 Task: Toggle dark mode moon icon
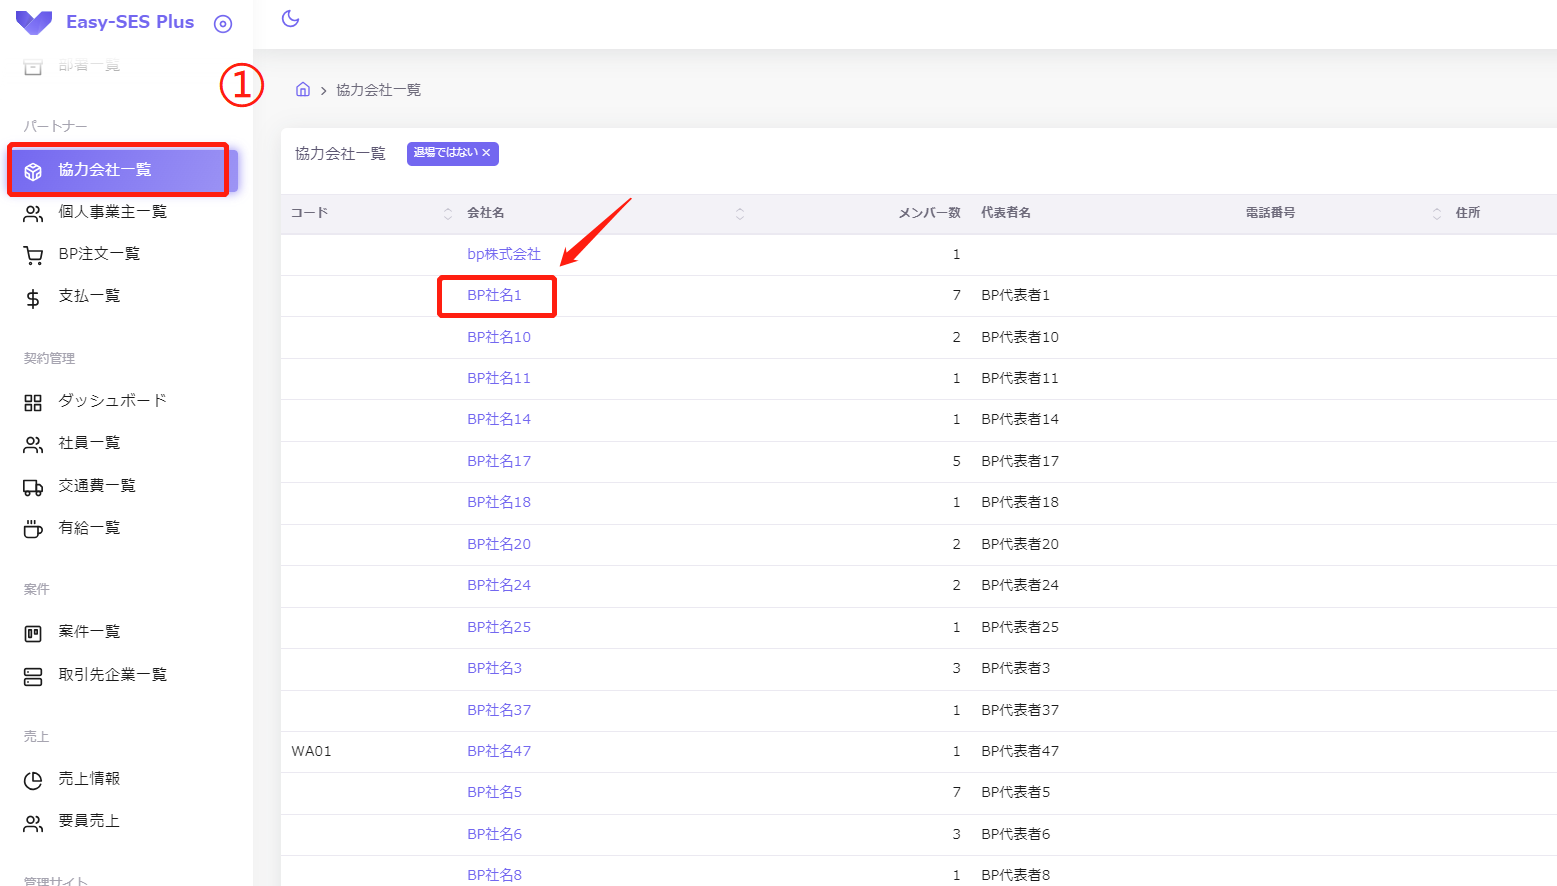(291, 19)
